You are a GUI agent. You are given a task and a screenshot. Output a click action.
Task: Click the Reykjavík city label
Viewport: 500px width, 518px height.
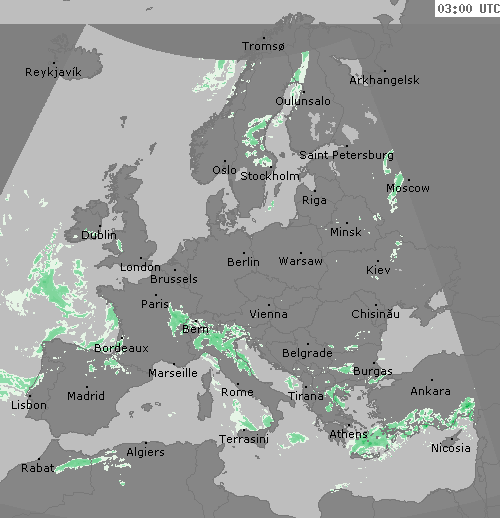[x=53, y=72]
